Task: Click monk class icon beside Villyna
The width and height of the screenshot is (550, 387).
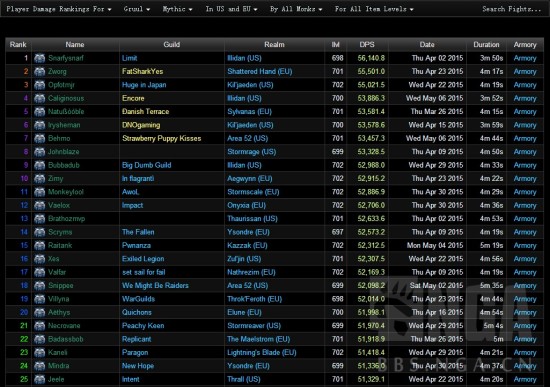Action: coord(40,299)
